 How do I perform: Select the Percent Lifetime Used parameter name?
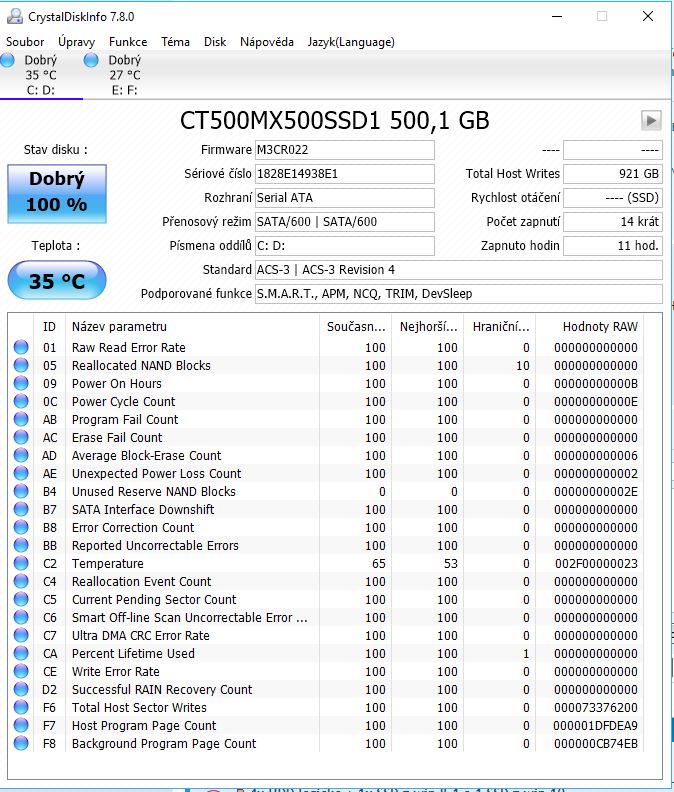133,654
